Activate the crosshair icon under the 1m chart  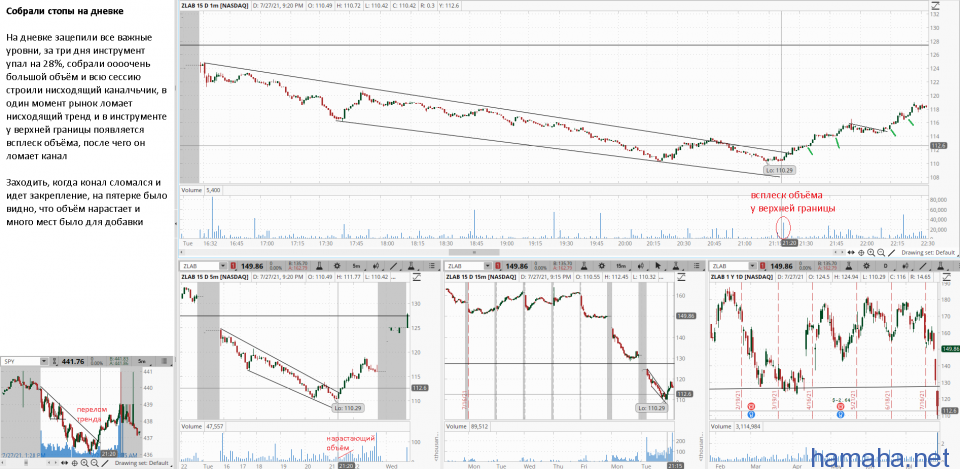click(x=861, y=252)
